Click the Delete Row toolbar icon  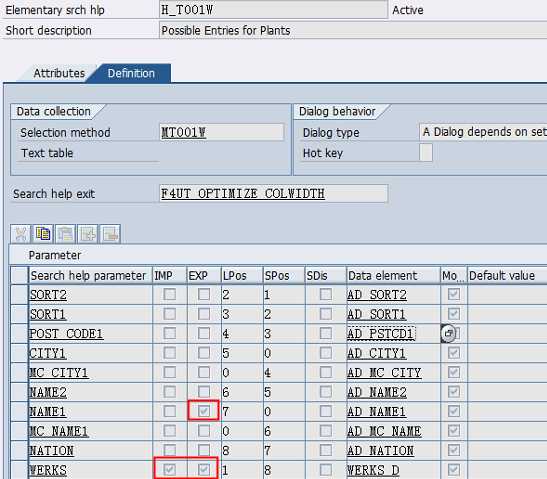click(110, 233)
